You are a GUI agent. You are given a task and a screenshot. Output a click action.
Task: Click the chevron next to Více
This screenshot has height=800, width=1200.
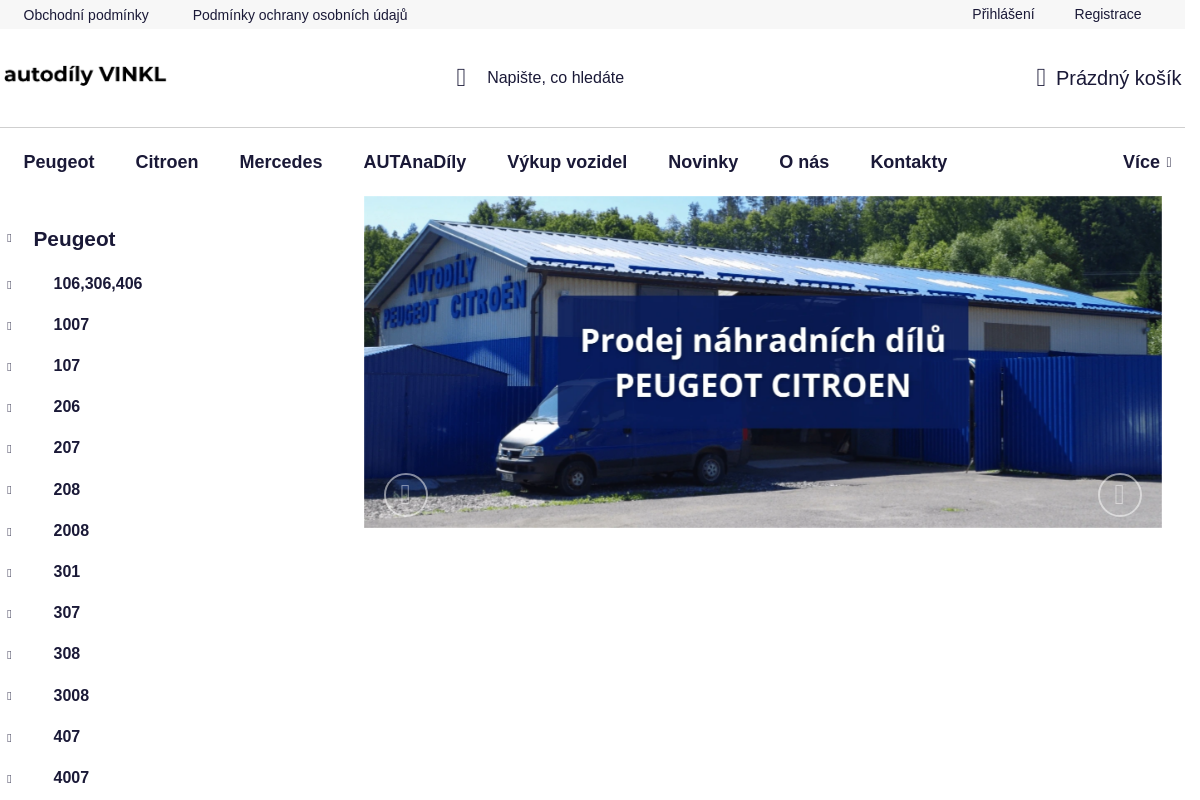1168,162
